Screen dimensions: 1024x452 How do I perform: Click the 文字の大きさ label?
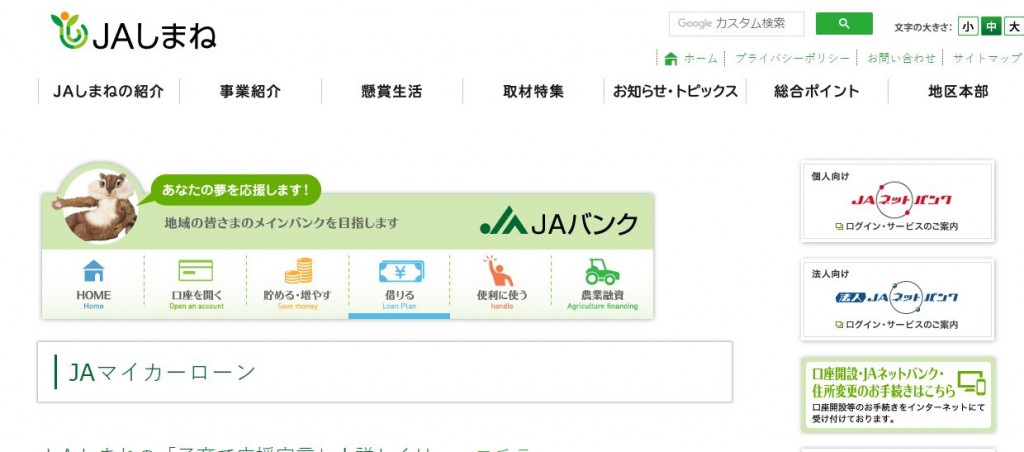923,27
